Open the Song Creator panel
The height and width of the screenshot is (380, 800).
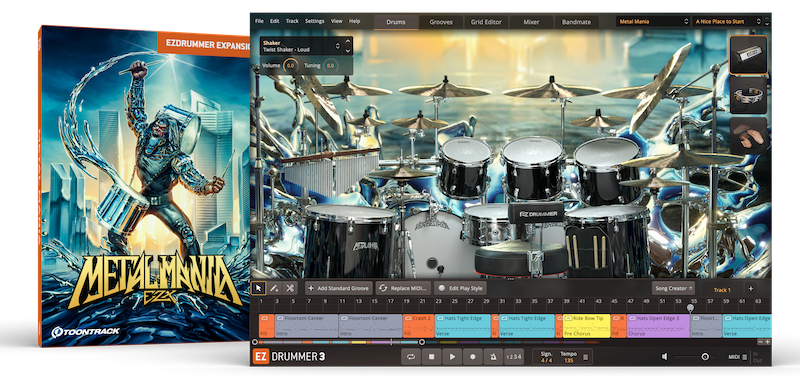click(x=673, y=288)
